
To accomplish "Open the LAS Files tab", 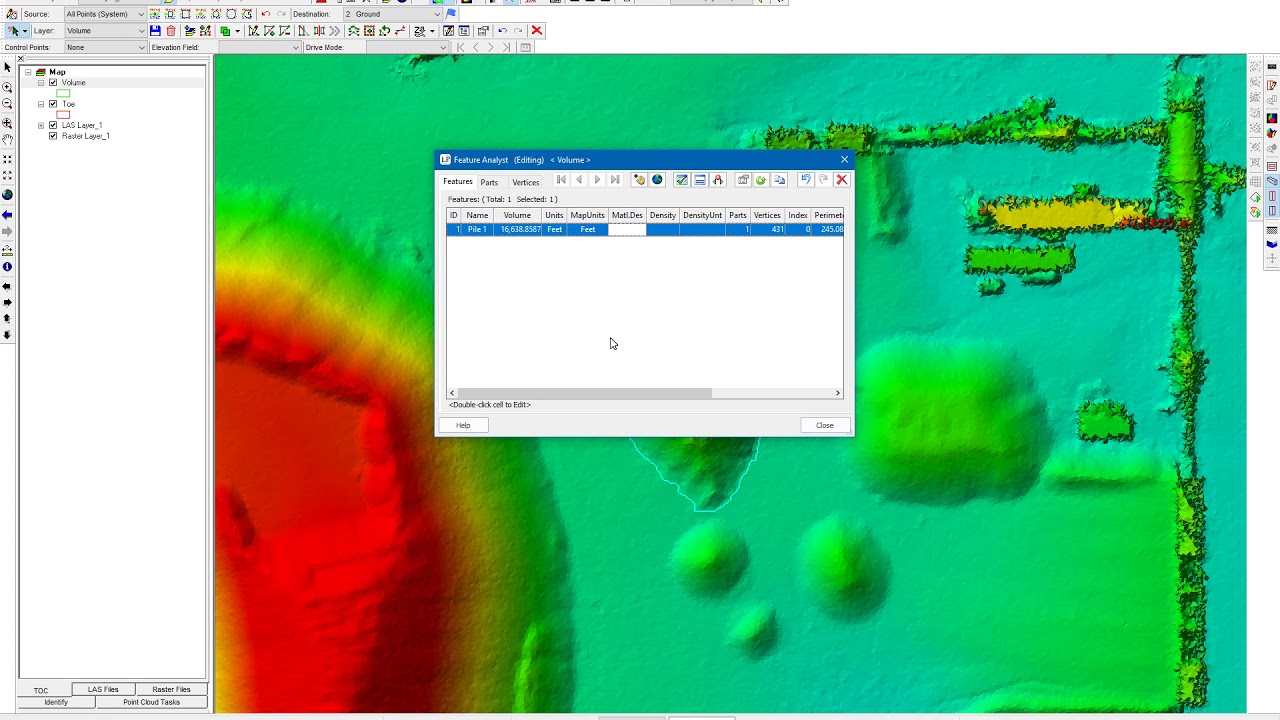I will 103,690.
